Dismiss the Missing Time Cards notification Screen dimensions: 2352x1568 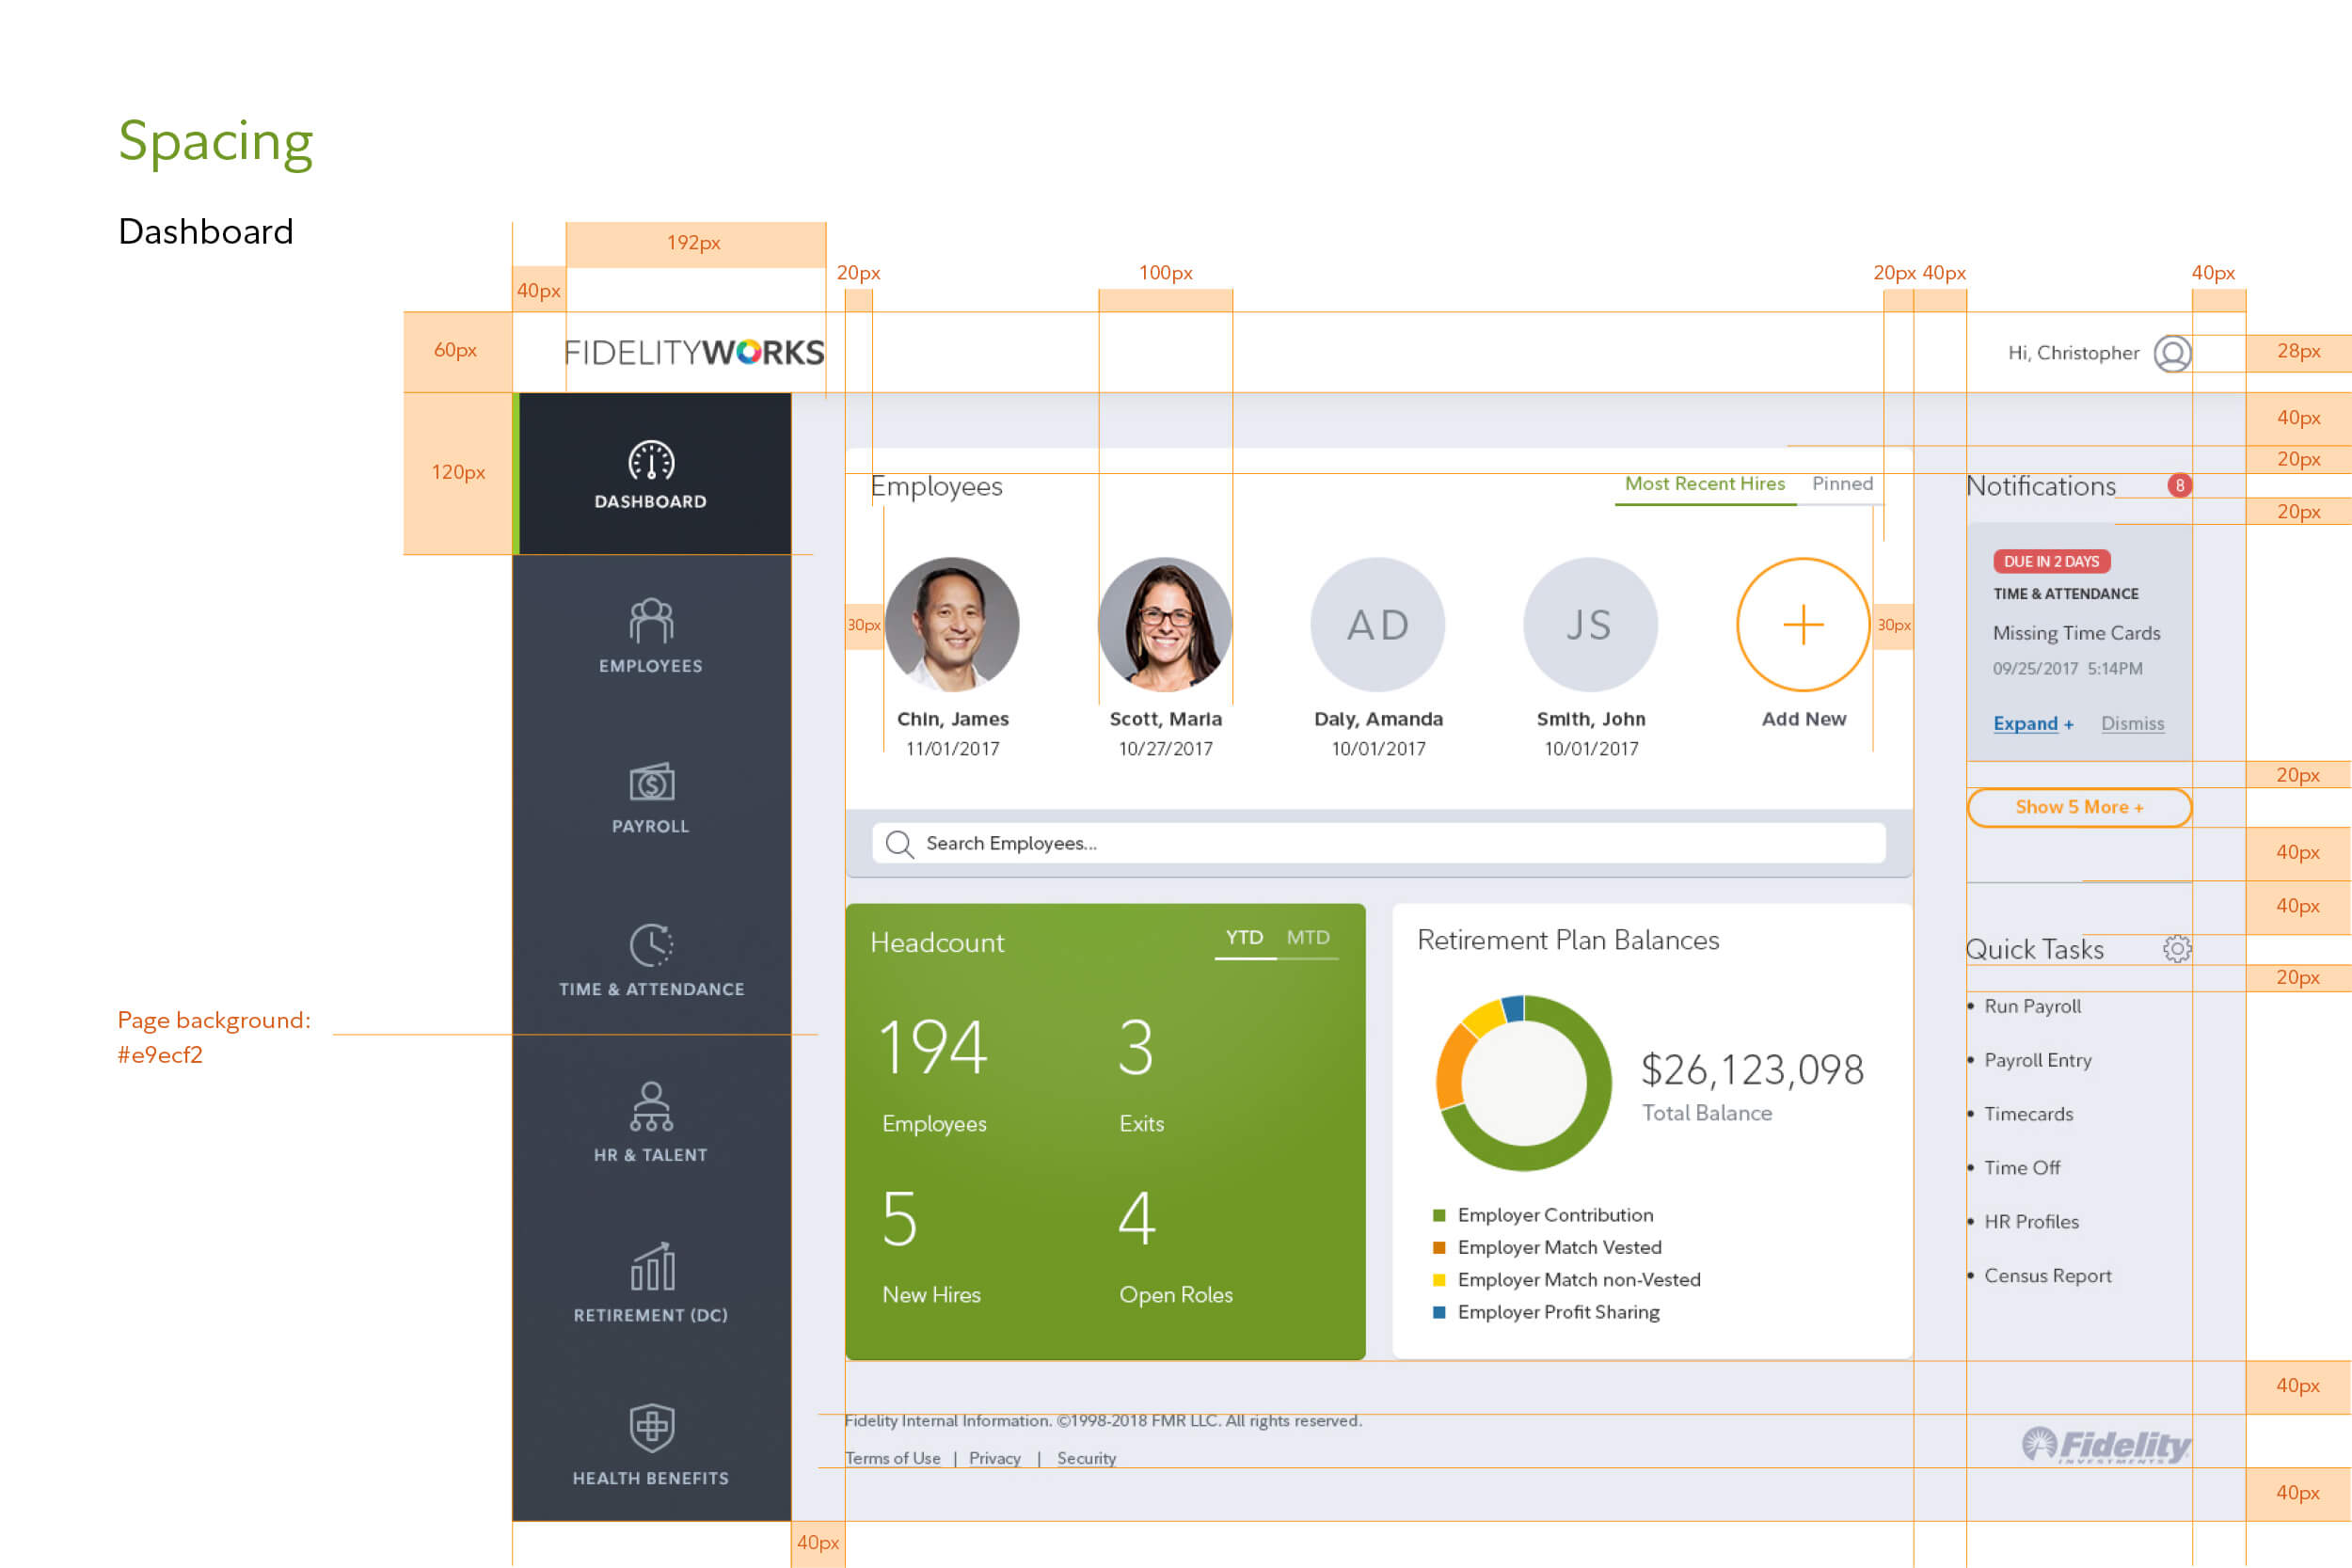tap(2132, 723)
